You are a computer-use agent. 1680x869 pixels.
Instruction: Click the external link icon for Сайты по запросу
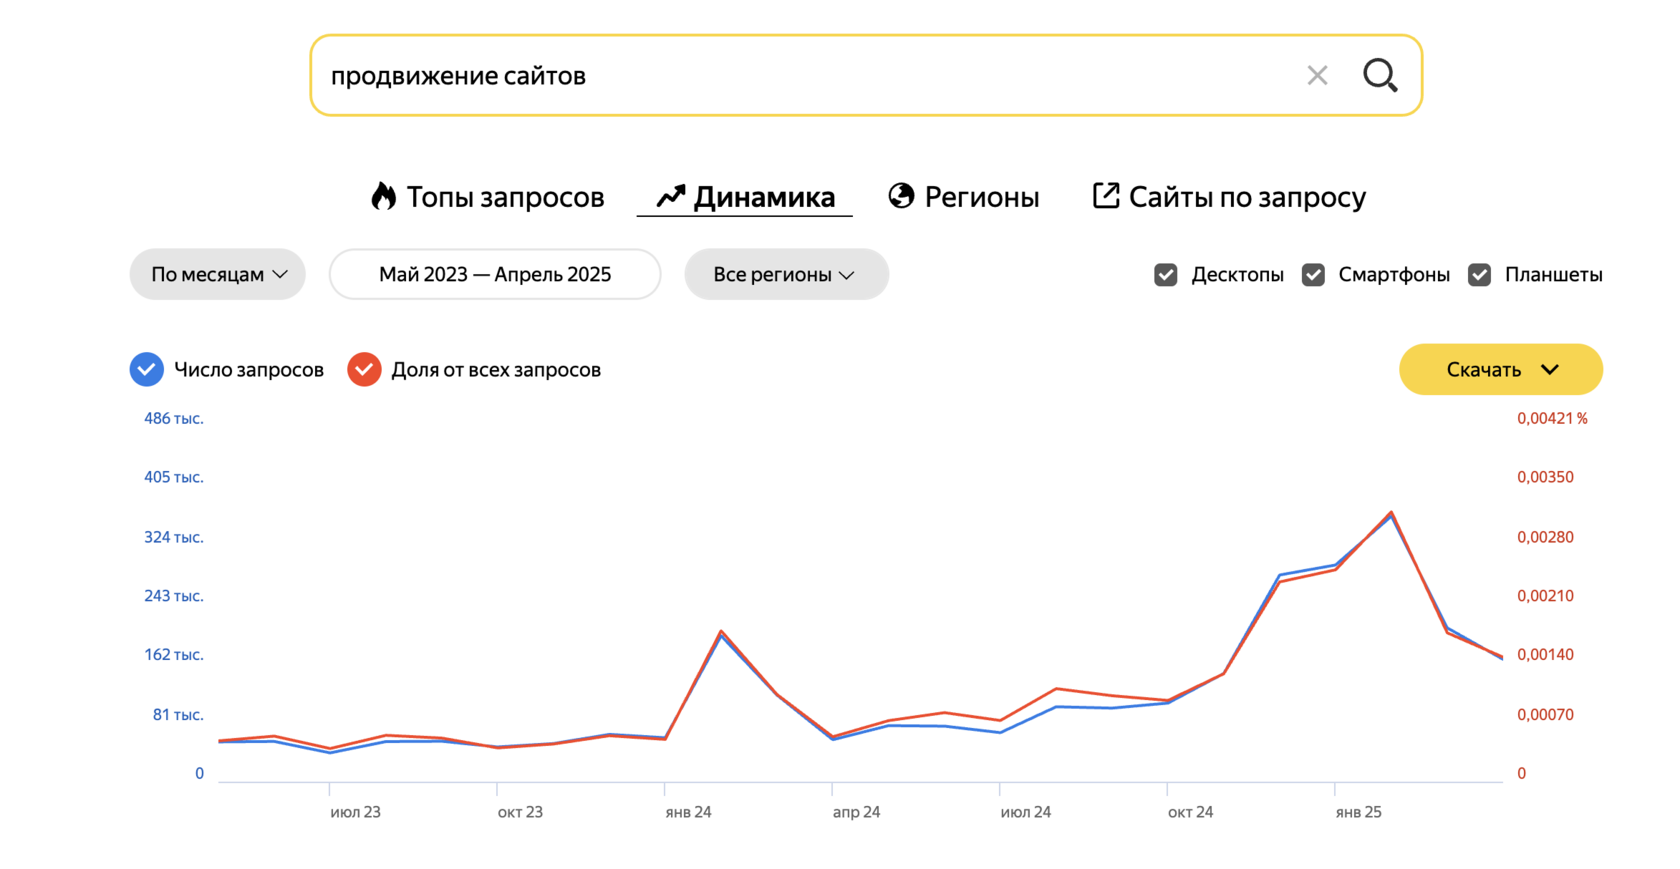click(1105, 195)
